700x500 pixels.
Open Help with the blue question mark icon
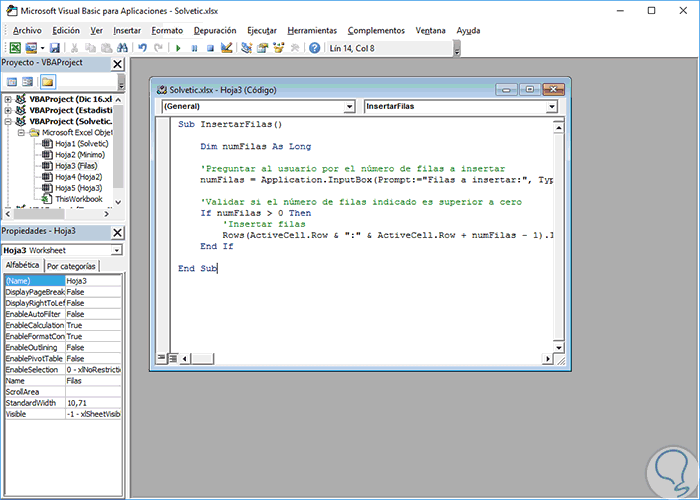point(315,47)
